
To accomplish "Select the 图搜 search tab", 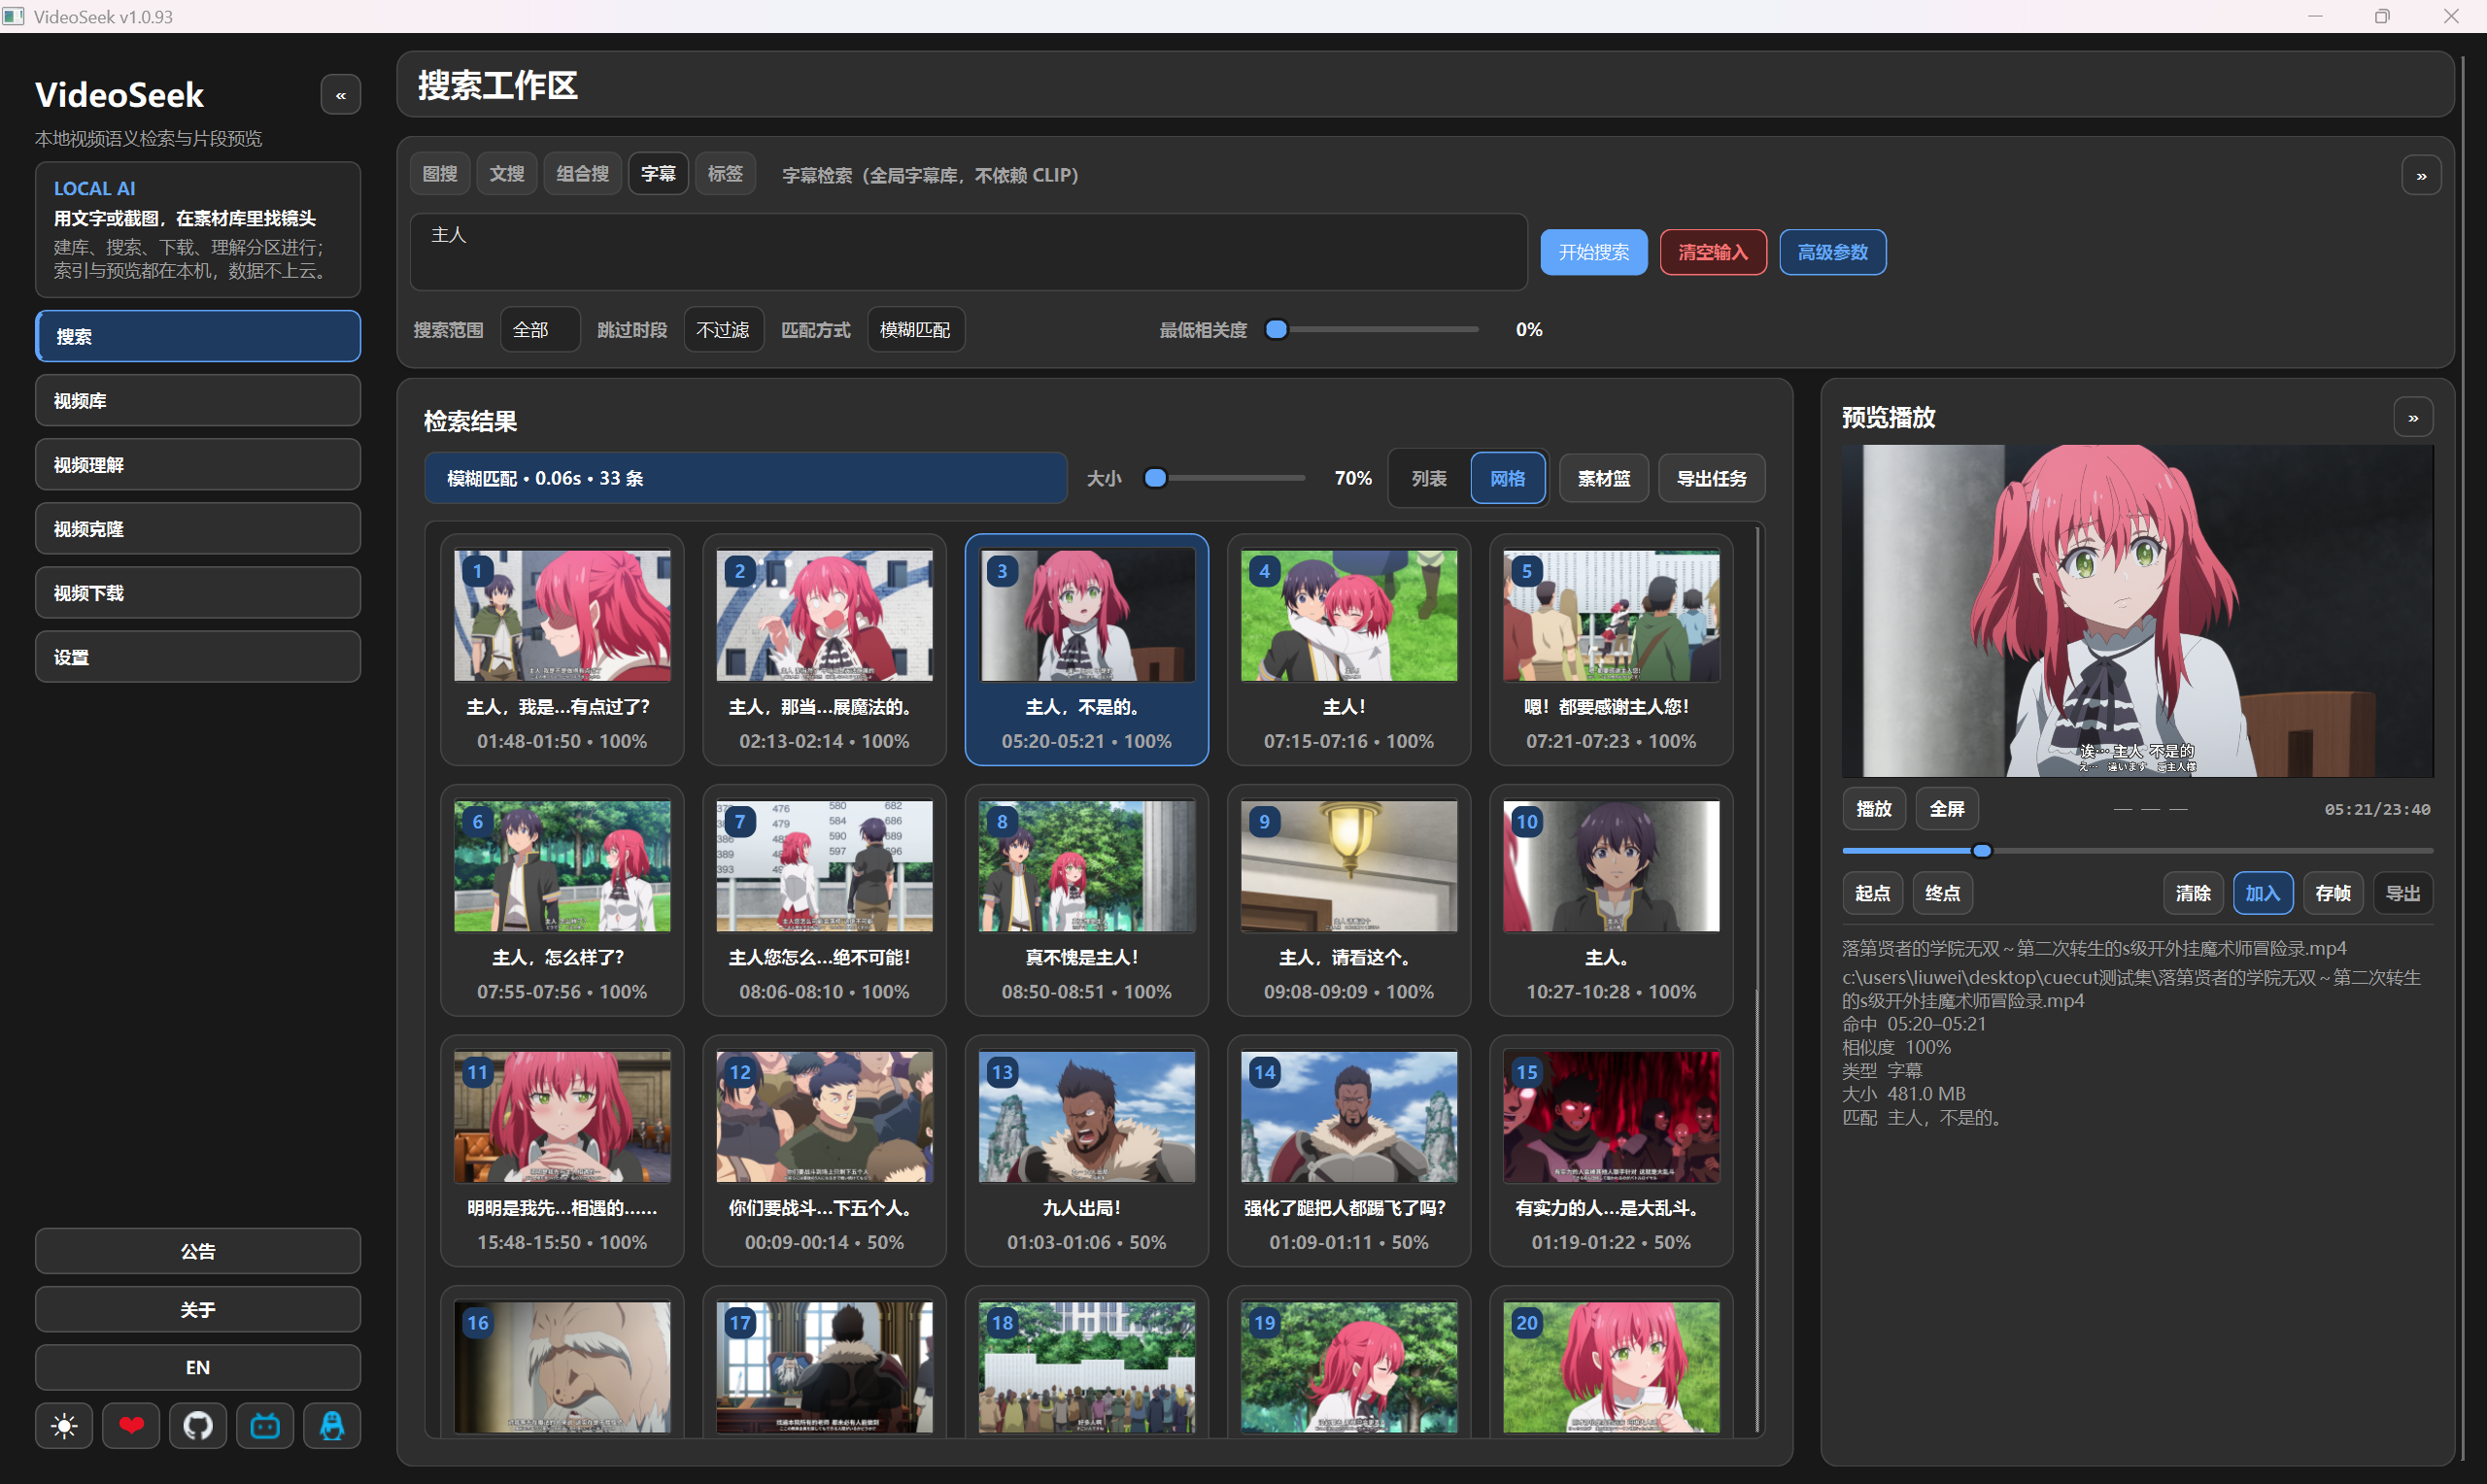I will click(440, 174).
